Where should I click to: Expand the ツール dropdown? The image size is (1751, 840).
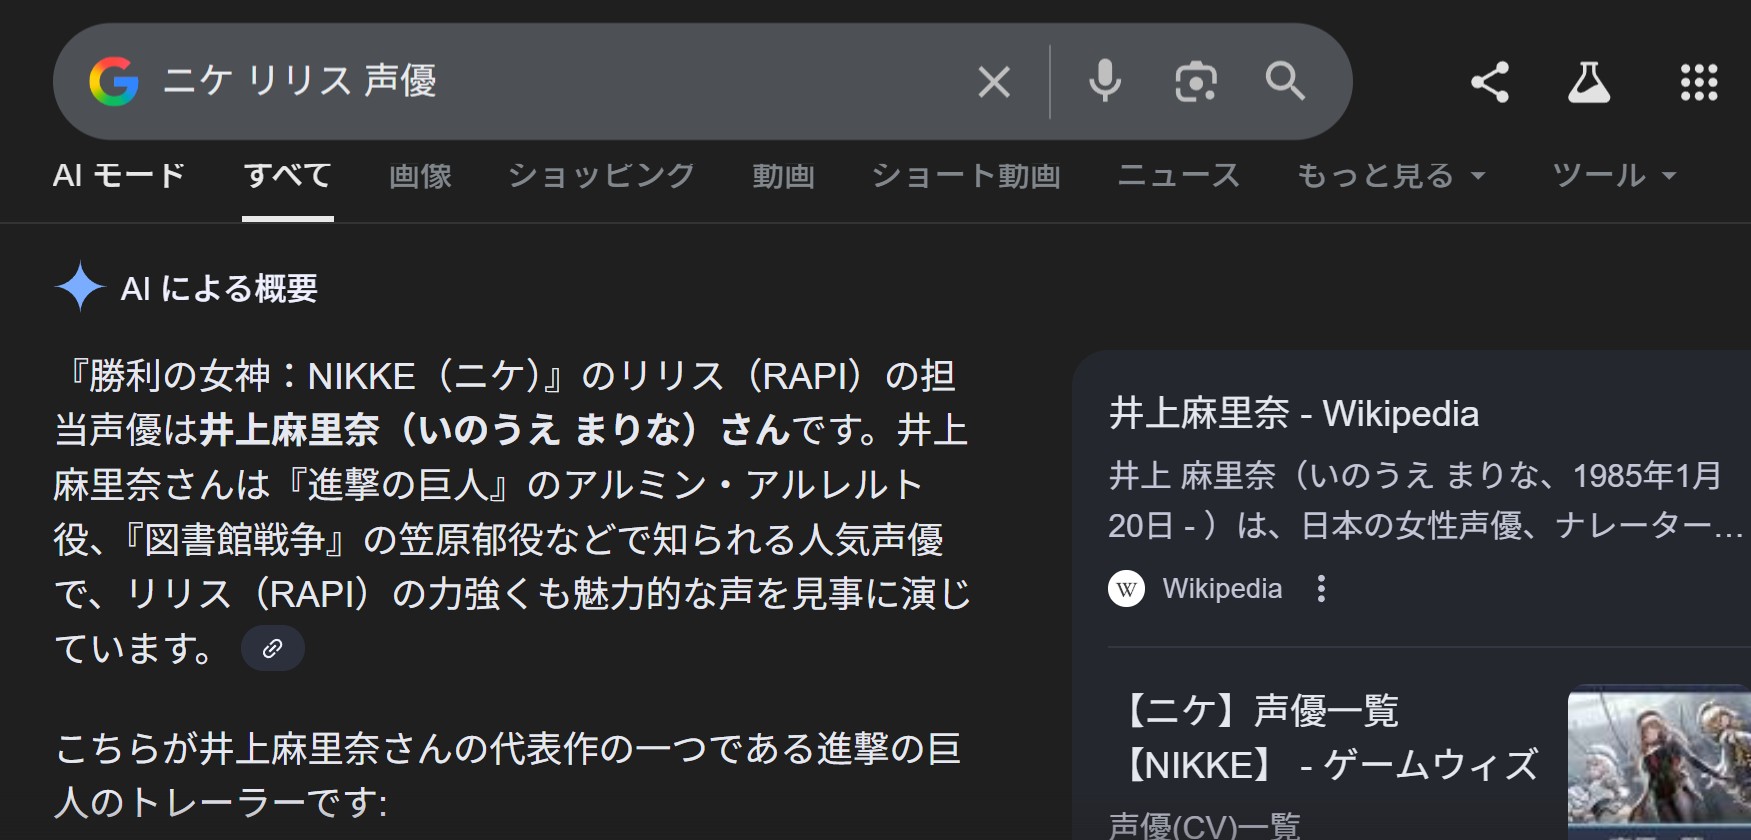[x=1613, y=176]
